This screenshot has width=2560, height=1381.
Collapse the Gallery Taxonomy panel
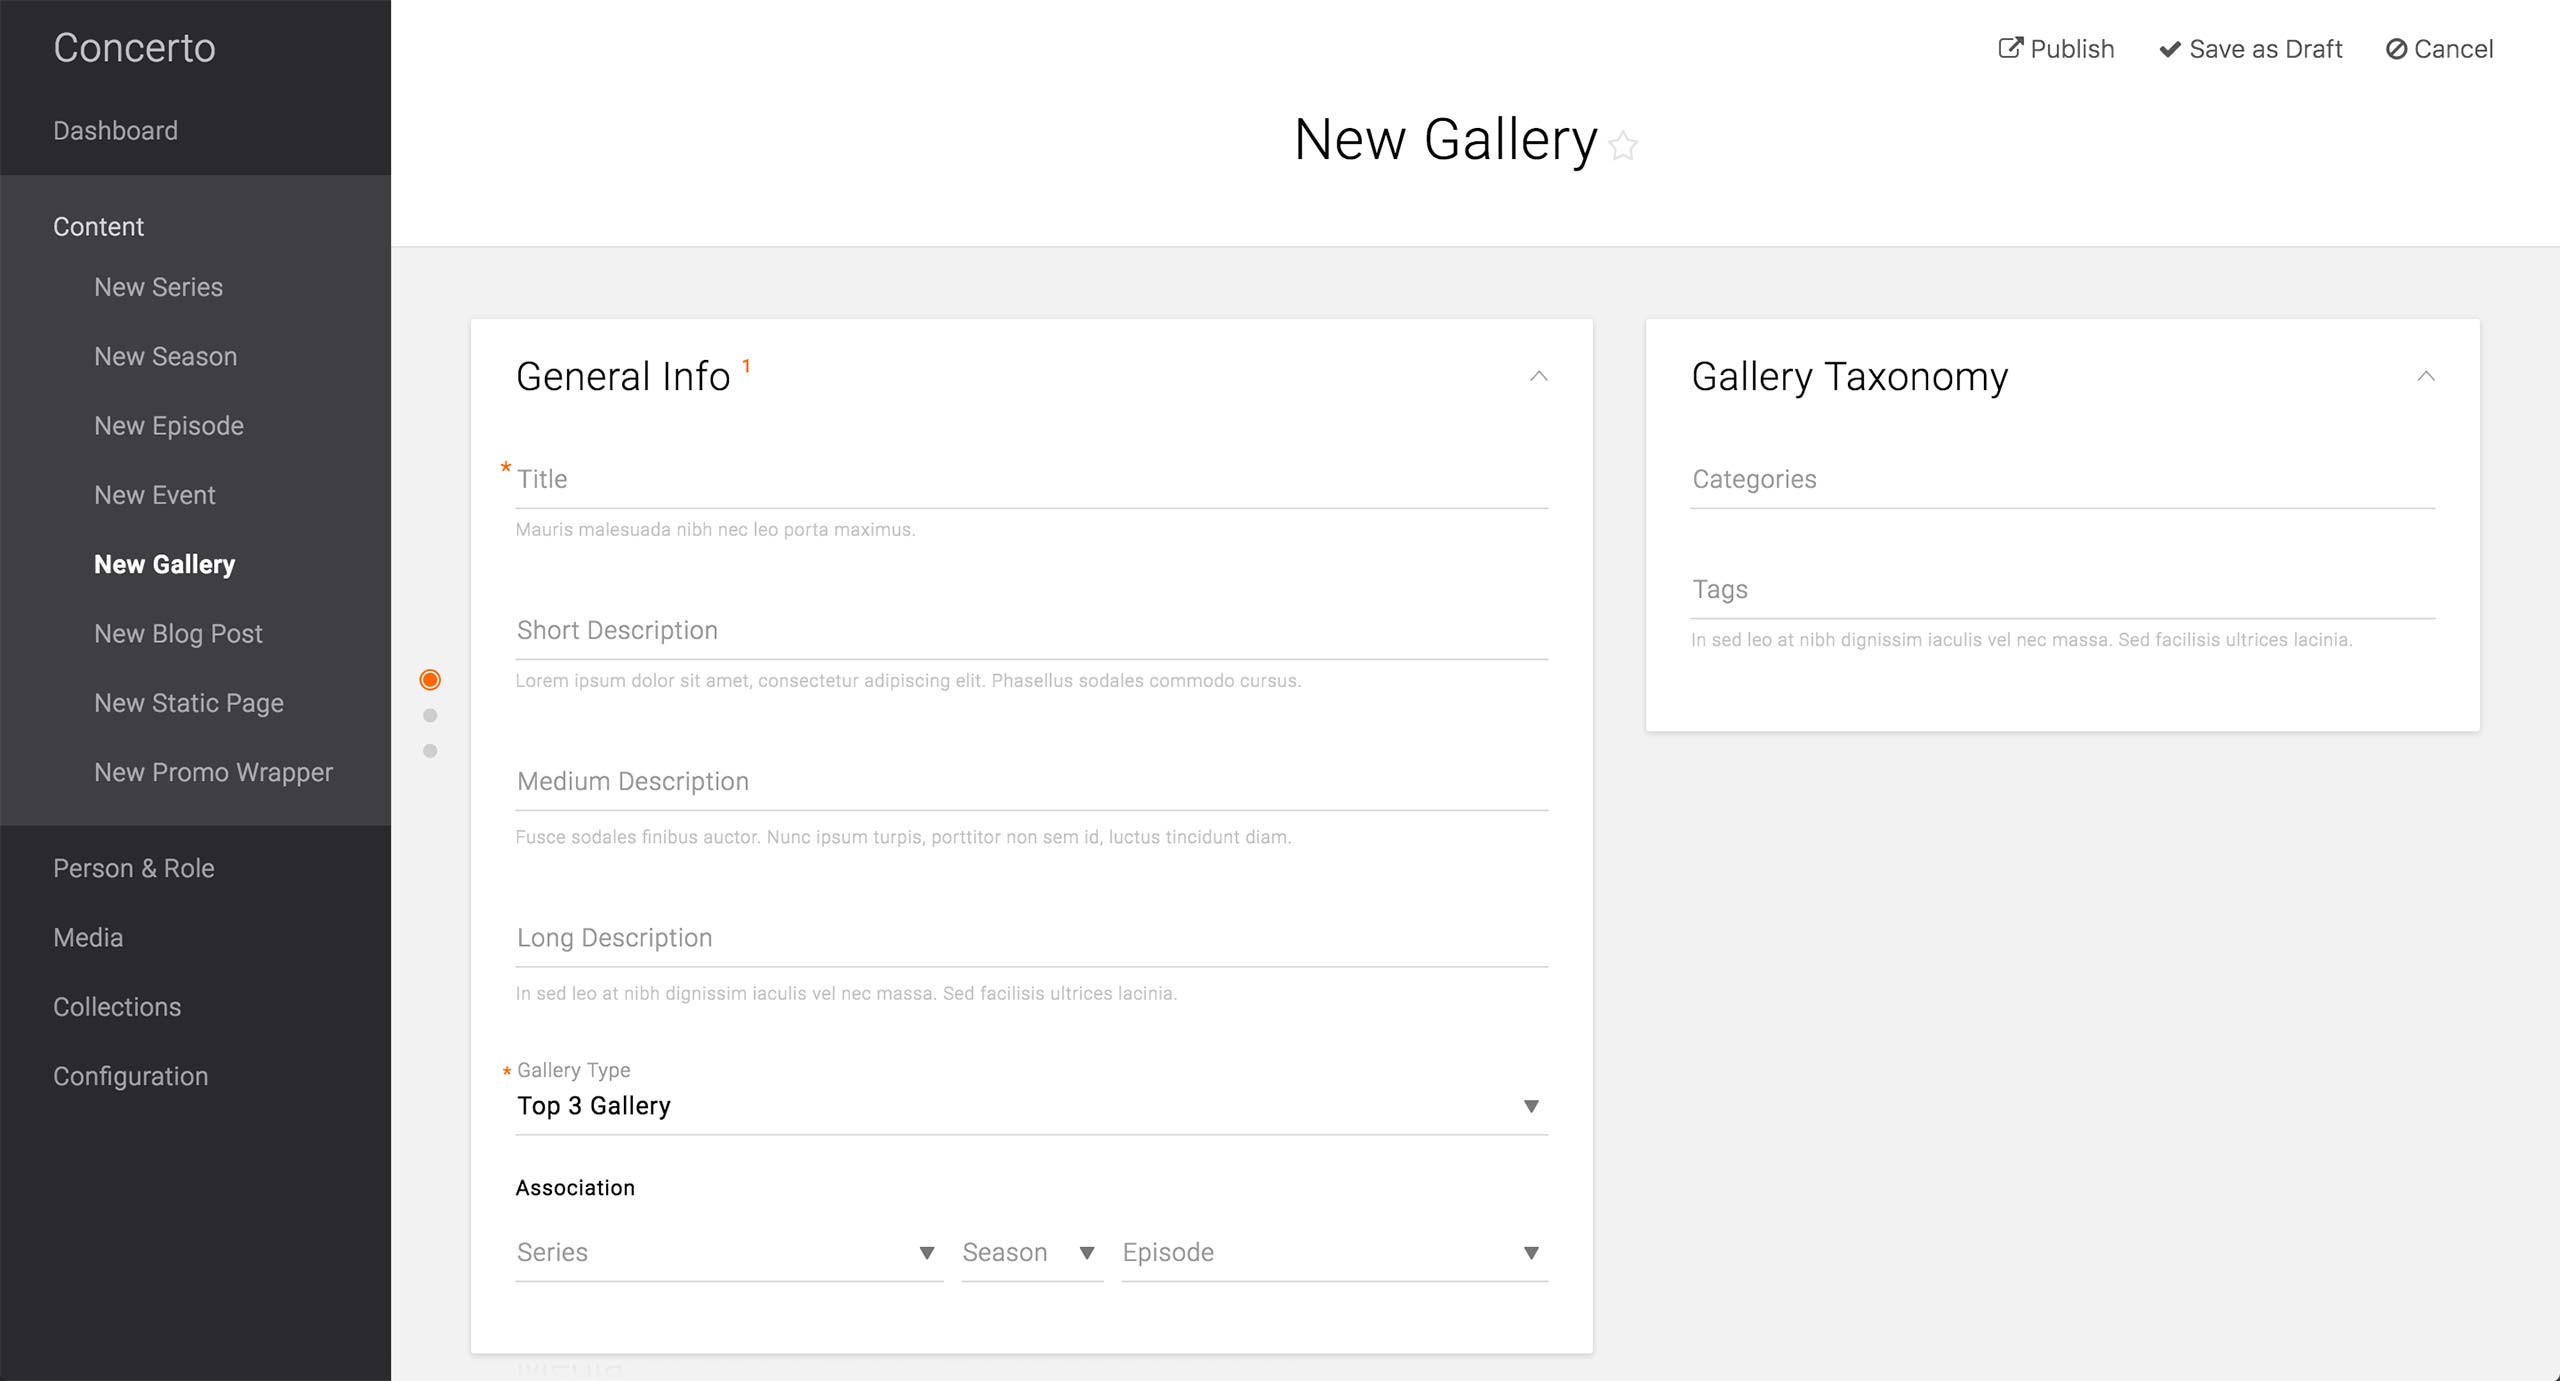pyautogui.click(x=2425, y=377)
